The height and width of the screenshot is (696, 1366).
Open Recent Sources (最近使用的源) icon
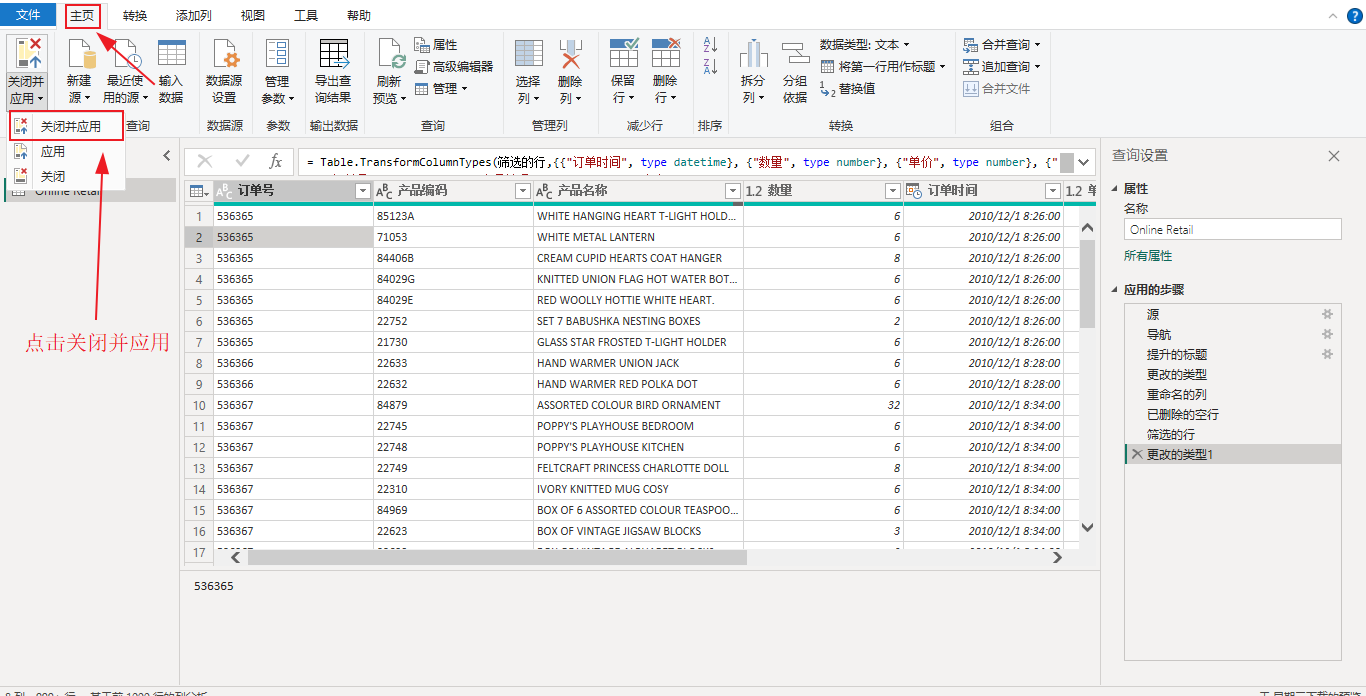pyautogui.click(x=126, y=54)
